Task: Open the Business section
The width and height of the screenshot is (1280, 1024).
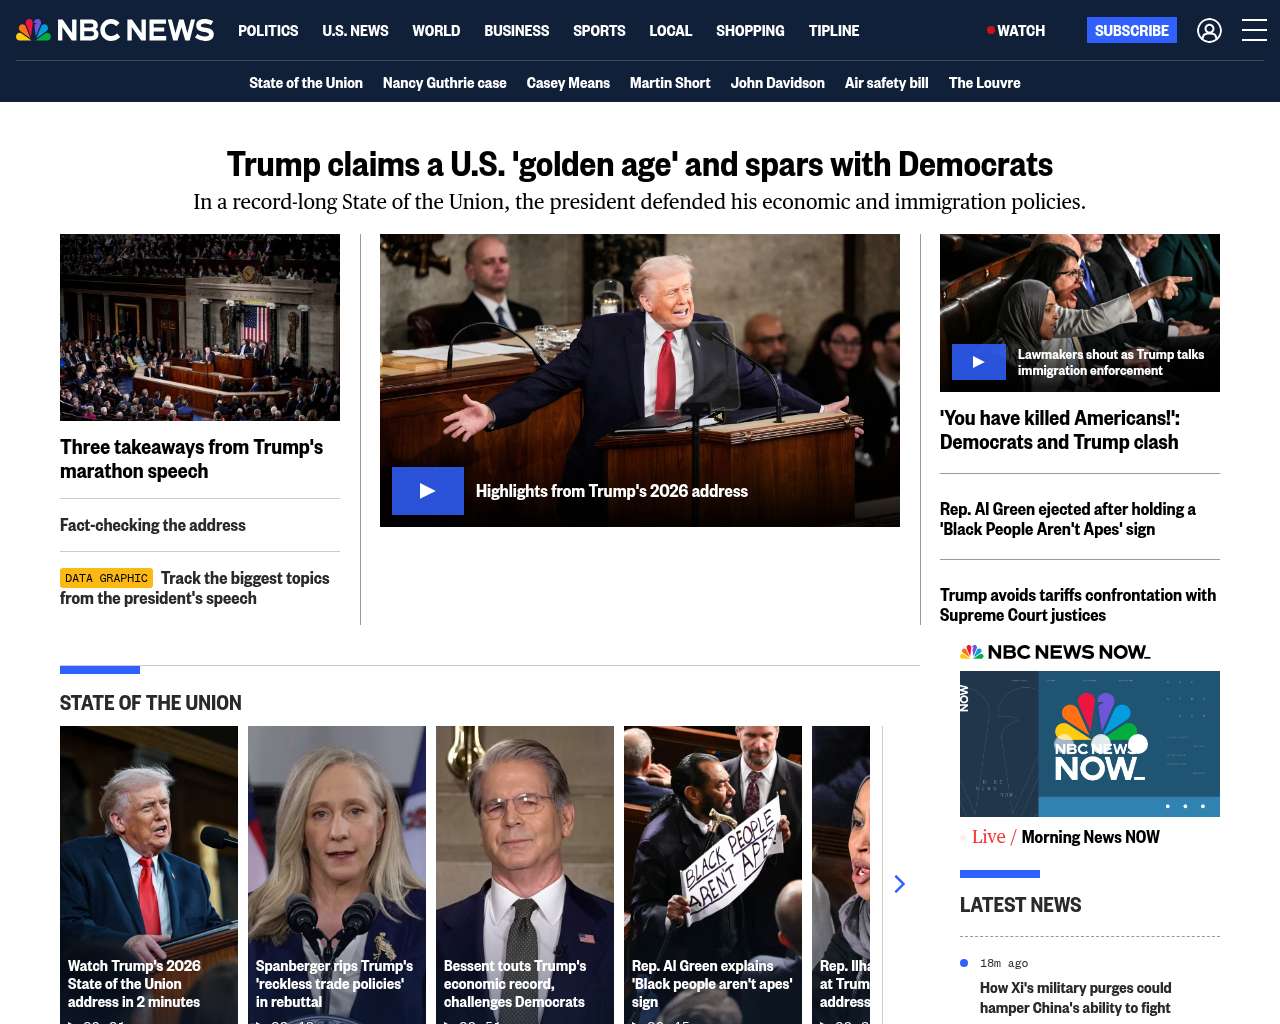Action: [516, 31]
